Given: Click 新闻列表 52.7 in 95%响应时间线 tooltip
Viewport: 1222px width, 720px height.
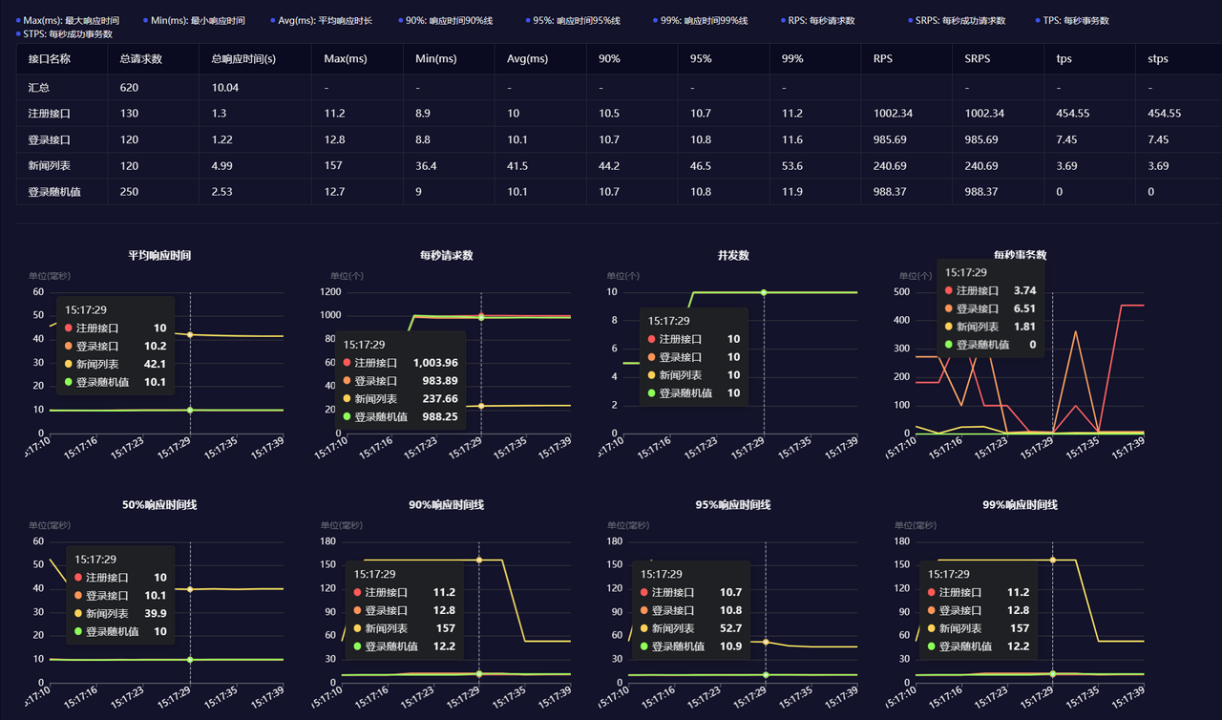Looking at the screenshot, I should pos(693,628).
